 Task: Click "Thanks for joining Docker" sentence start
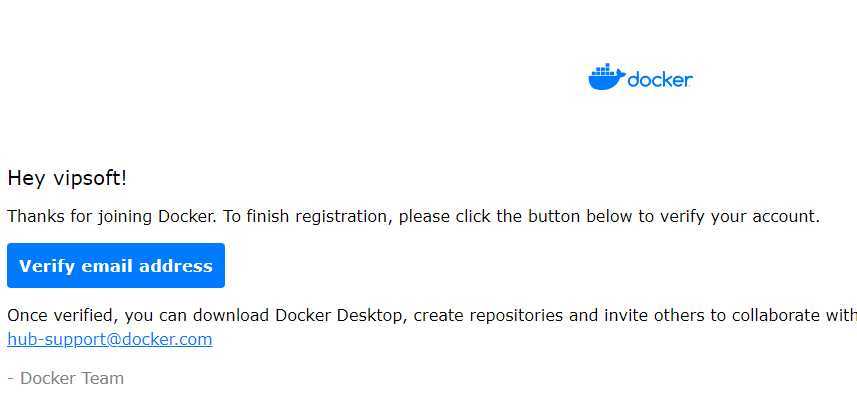(109, 216)
